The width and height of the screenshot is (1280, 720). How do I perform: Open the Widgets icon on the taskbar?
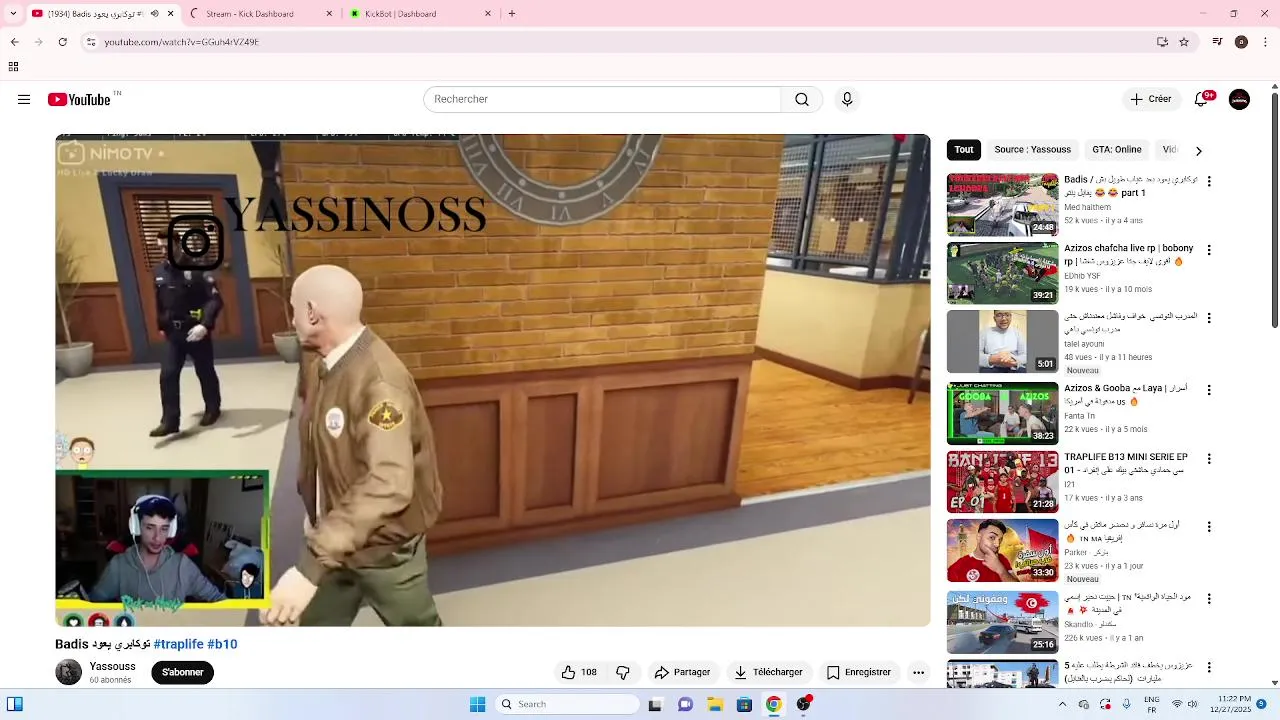14,704
